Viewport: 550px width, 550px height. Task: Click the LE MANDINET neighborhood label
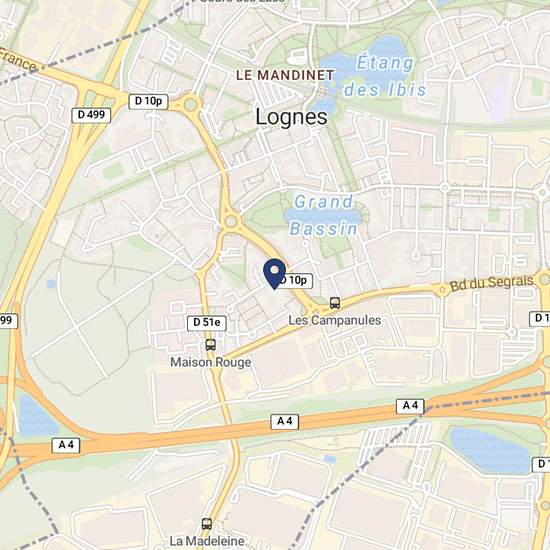(x=285, y=75)
